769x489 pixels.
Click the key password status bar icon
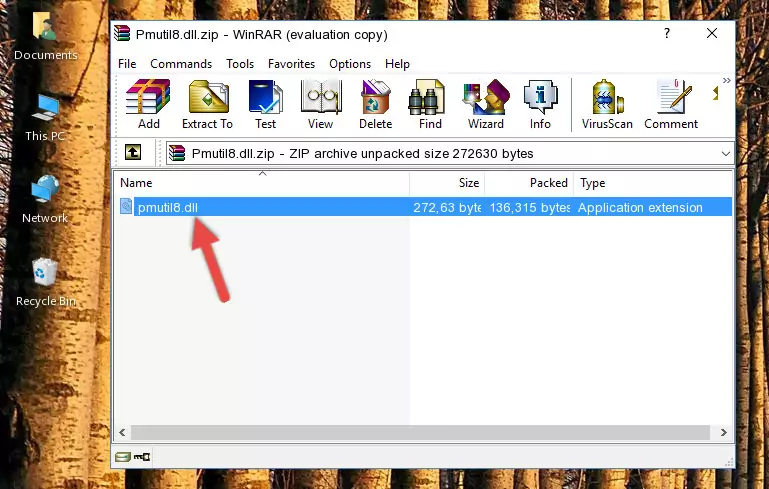[x=142, y=457]
